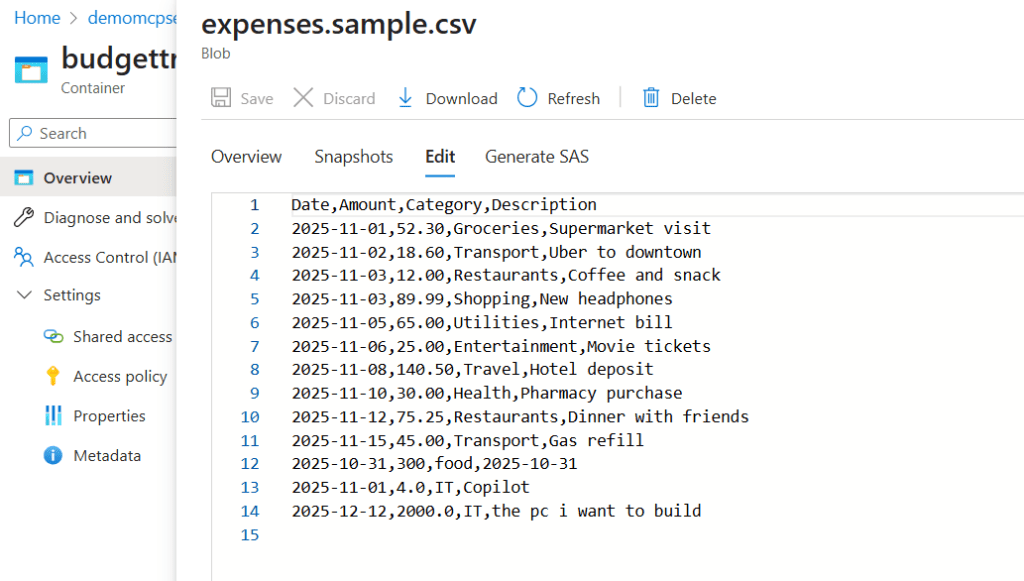Click the Download arrow icon

pyautogui.click(x=405, y=98)
